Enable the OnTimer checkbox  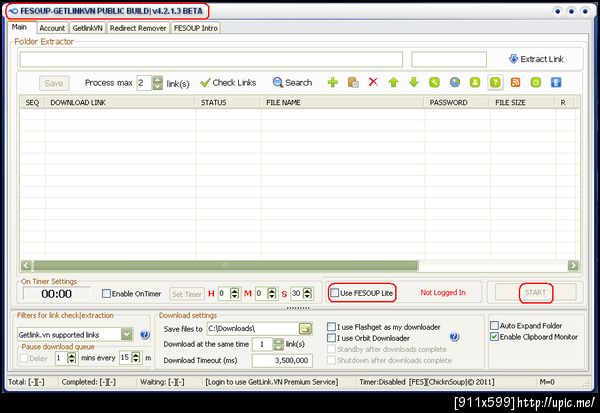106,294
